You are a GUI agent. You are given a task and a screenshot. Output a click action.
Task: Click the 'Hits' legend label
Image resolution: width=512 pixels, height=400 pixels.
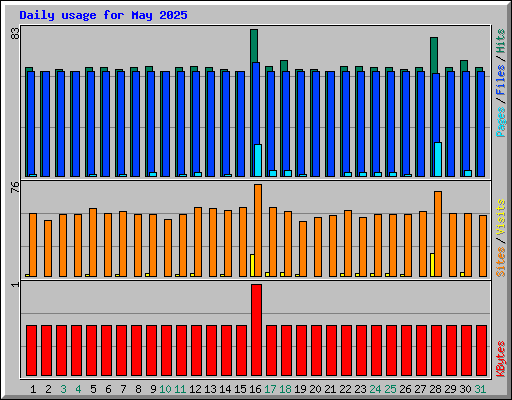click(x=500, y=41)
